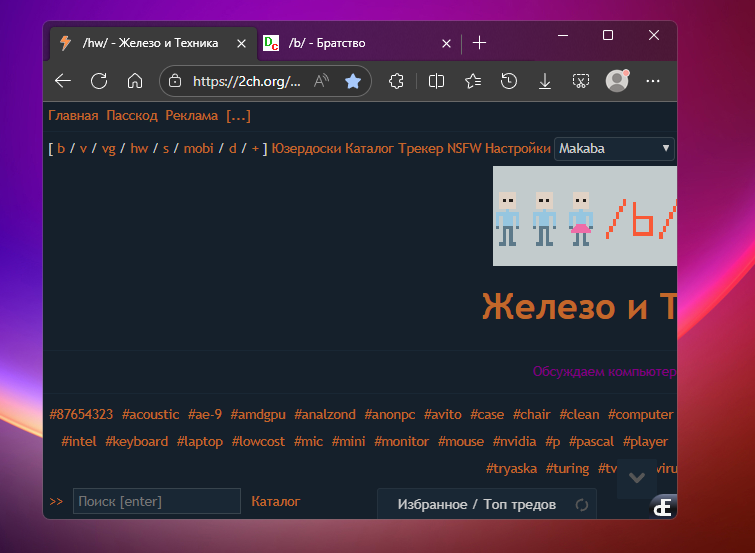
Task: Go to the hw board link
Action: pyautogui.click(x=139, y=148)
